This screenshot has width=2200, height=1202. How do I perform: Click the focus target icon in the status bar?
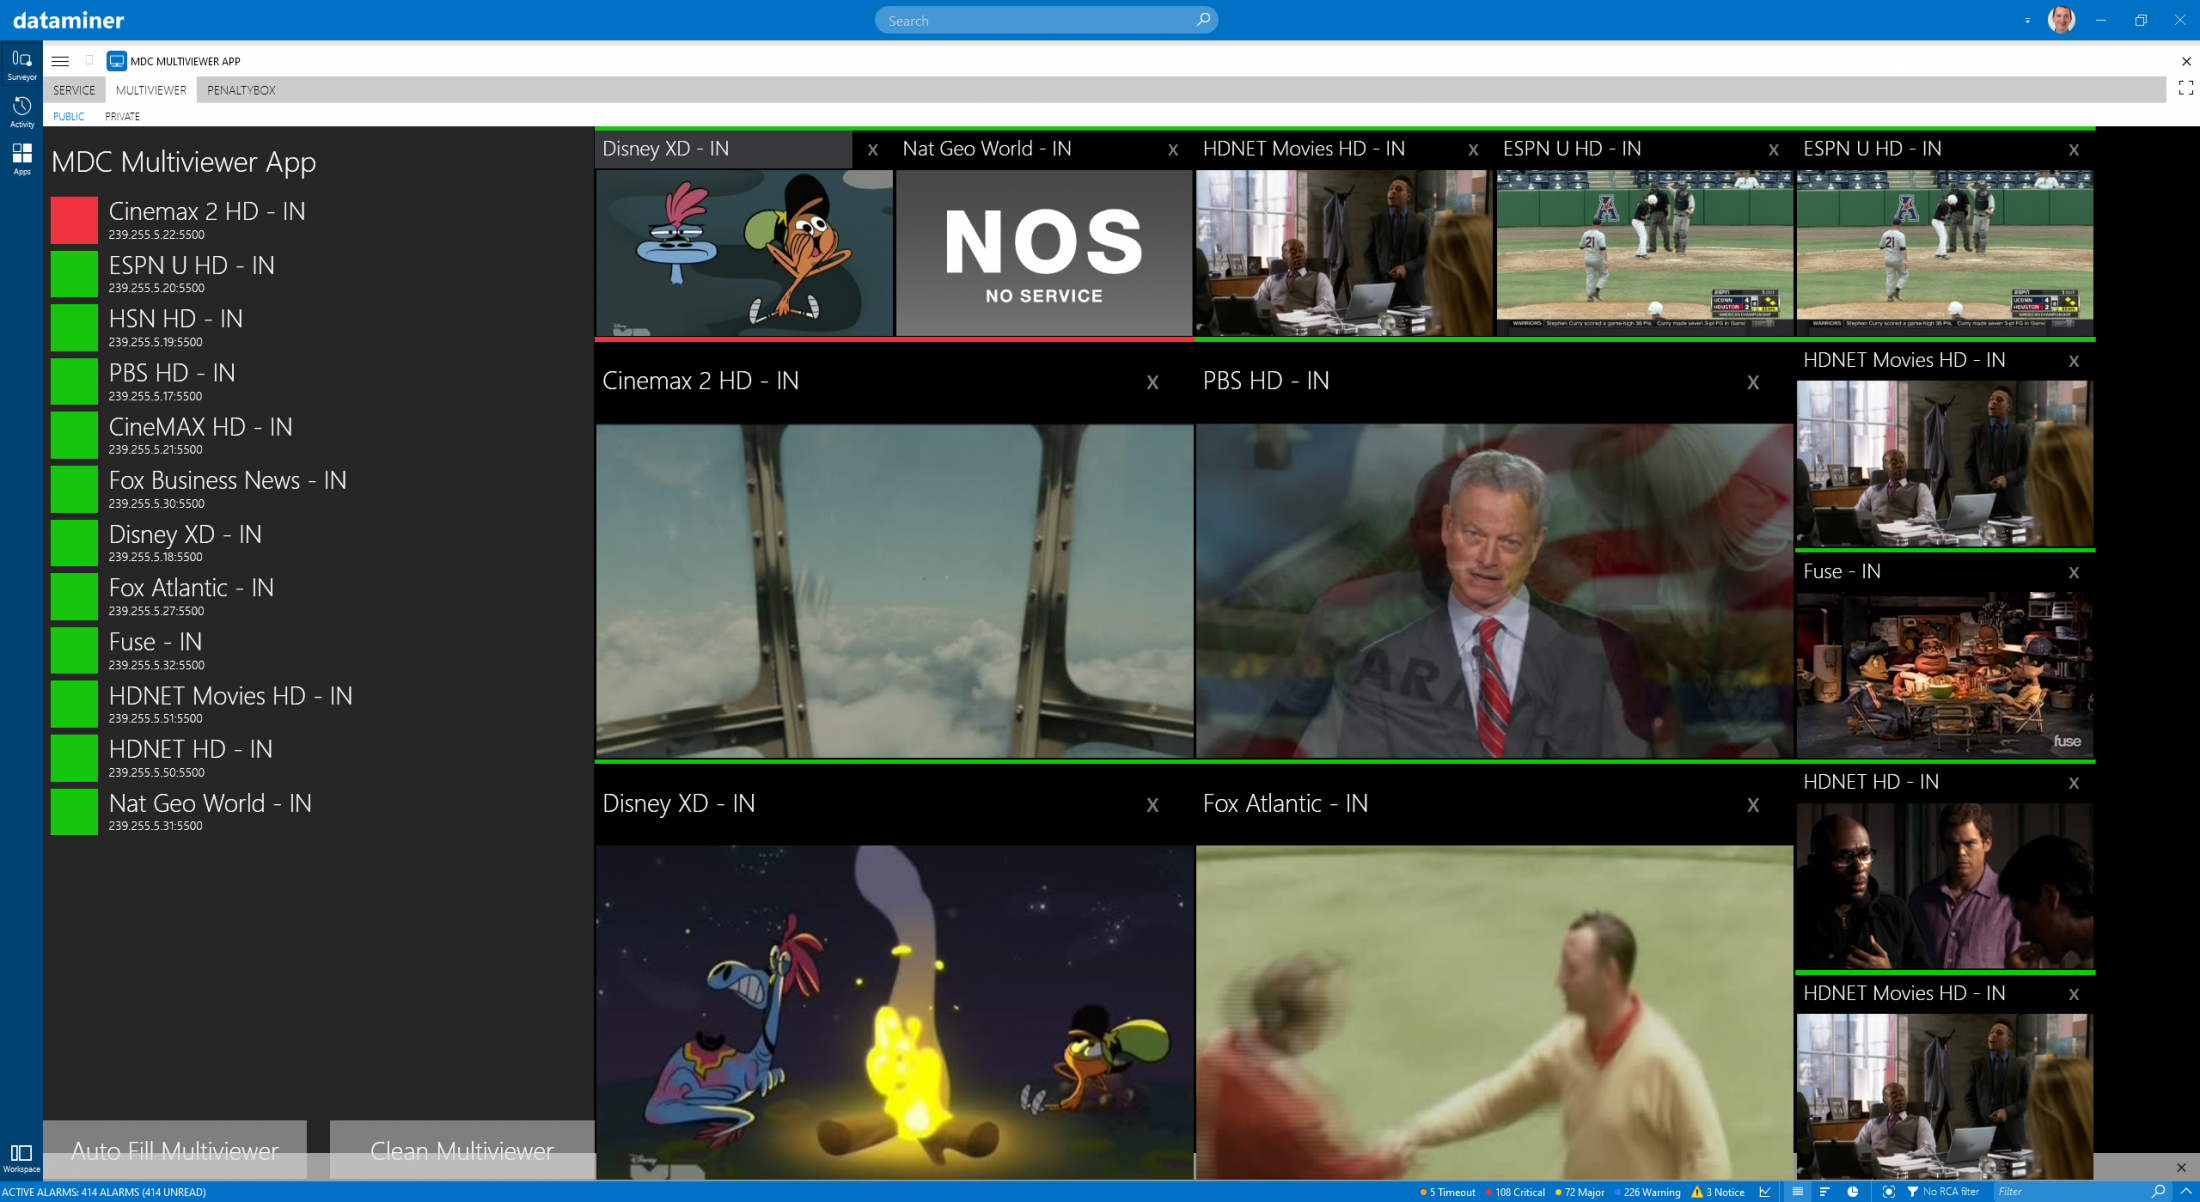click(x=1888, y=1192)
